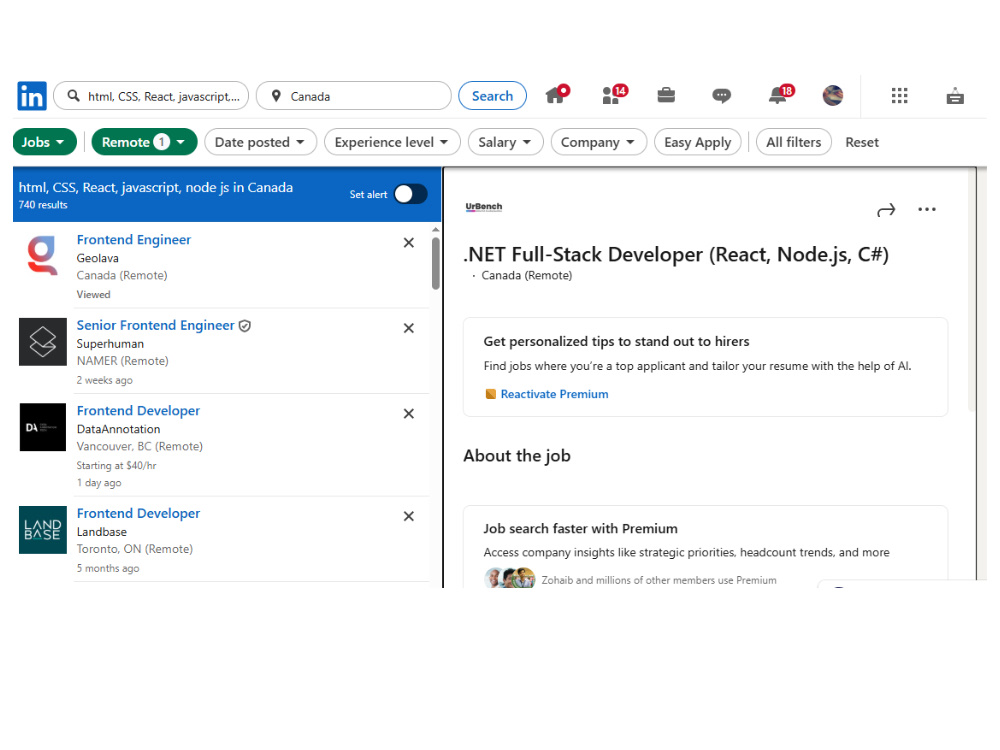1000x750 pixels.
Task: Click the DataAnnotation logo thumbnail
Action: pyautogui.click(x=43, y=427)
